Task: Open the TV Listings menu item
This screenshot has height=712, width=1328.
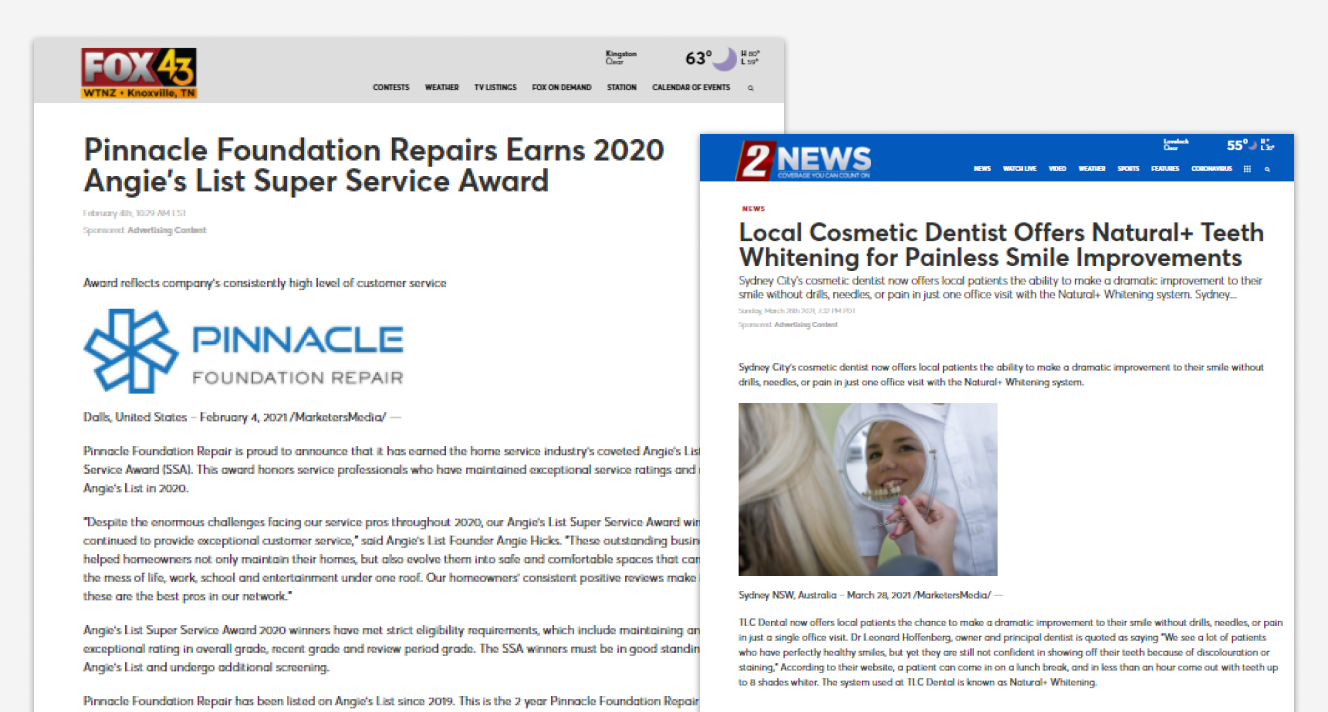Action: coord(495,88)
